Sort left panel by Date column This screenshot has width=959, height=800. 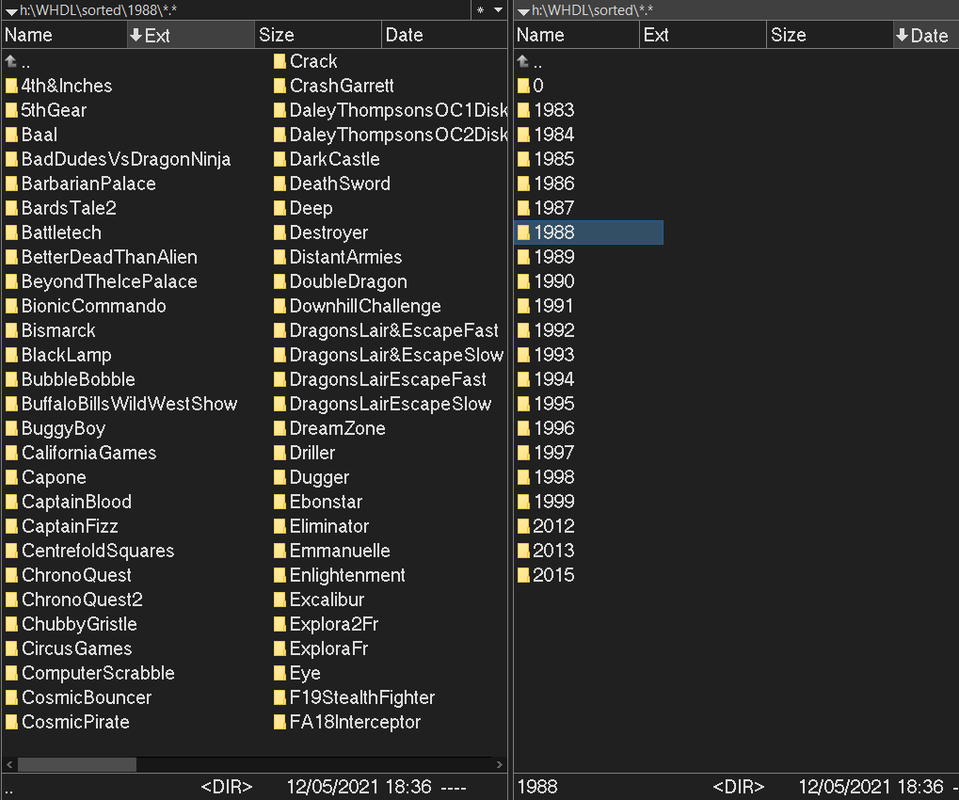[444, 35]
